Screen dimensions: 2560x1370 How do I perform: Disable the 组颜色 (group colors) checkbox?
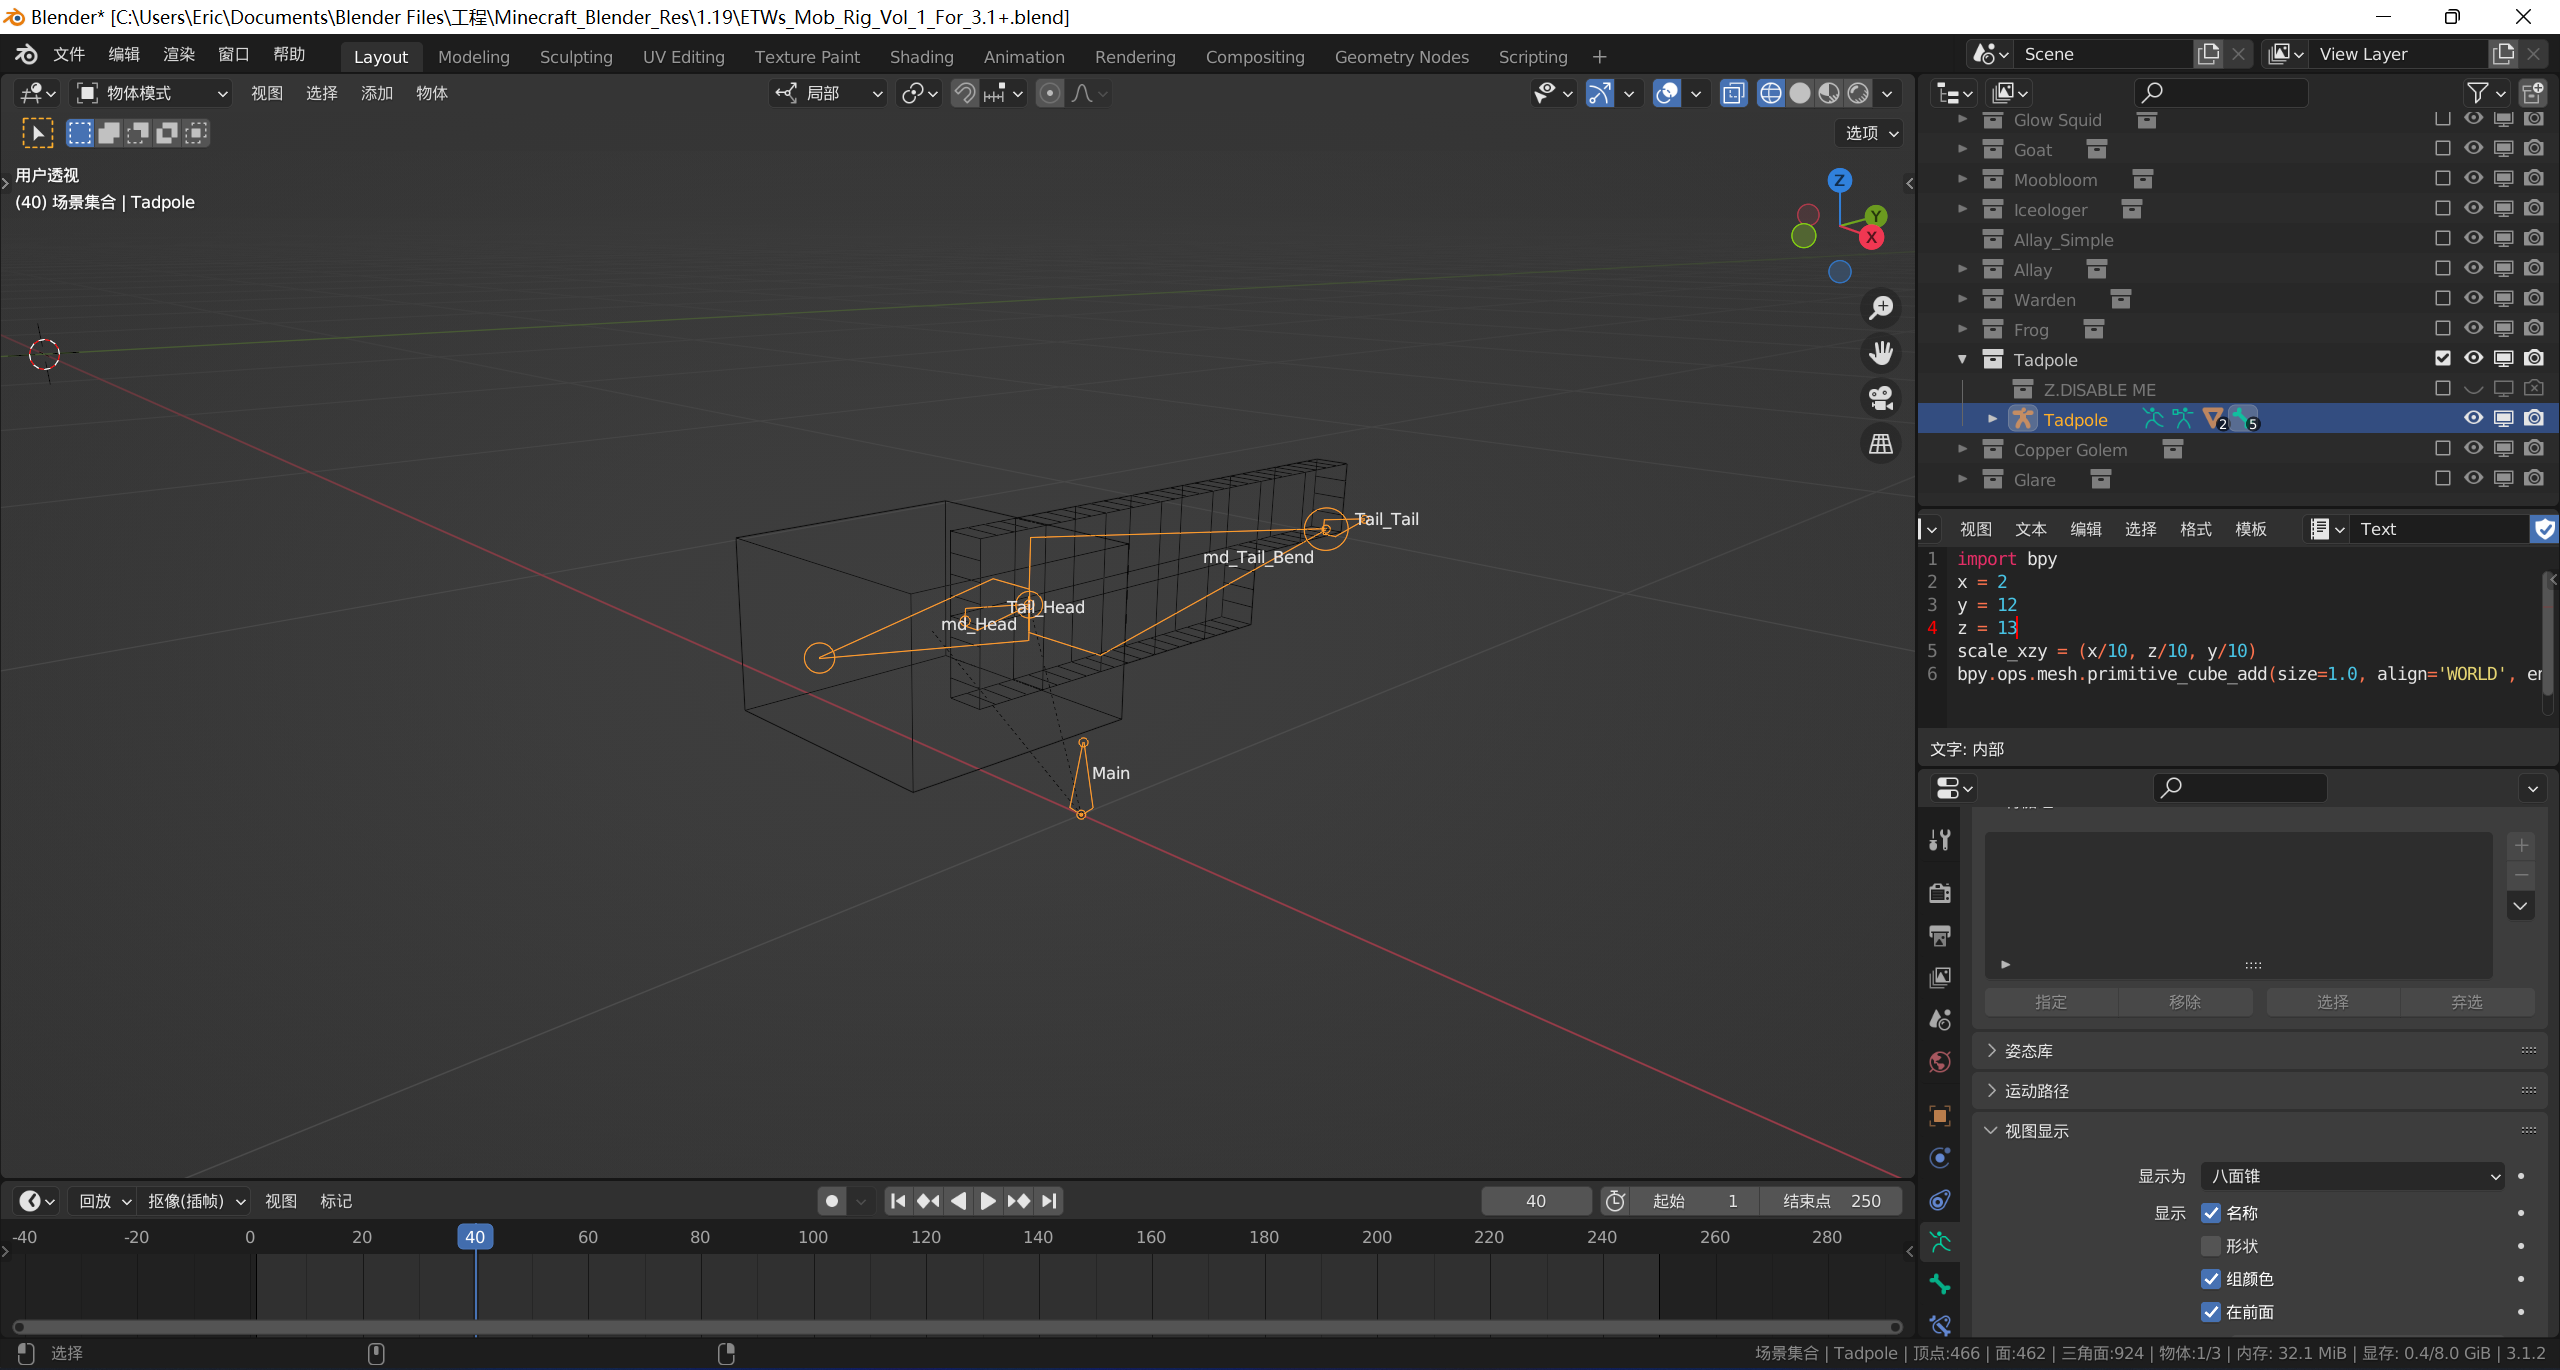(x=2211, y=1279)
